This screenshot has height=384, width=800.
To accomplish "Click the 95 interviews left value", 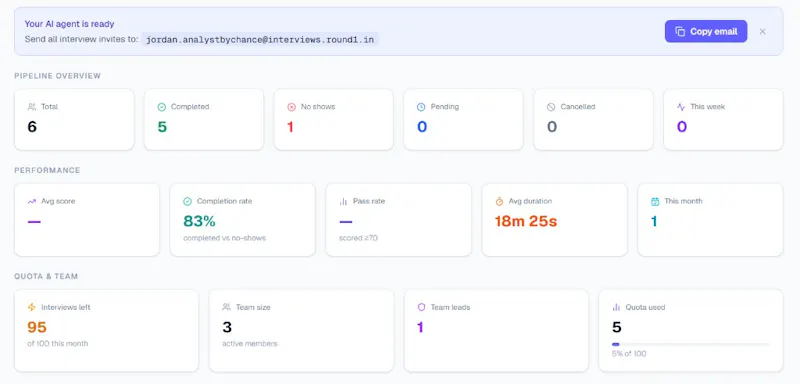I will coord(37,327).
